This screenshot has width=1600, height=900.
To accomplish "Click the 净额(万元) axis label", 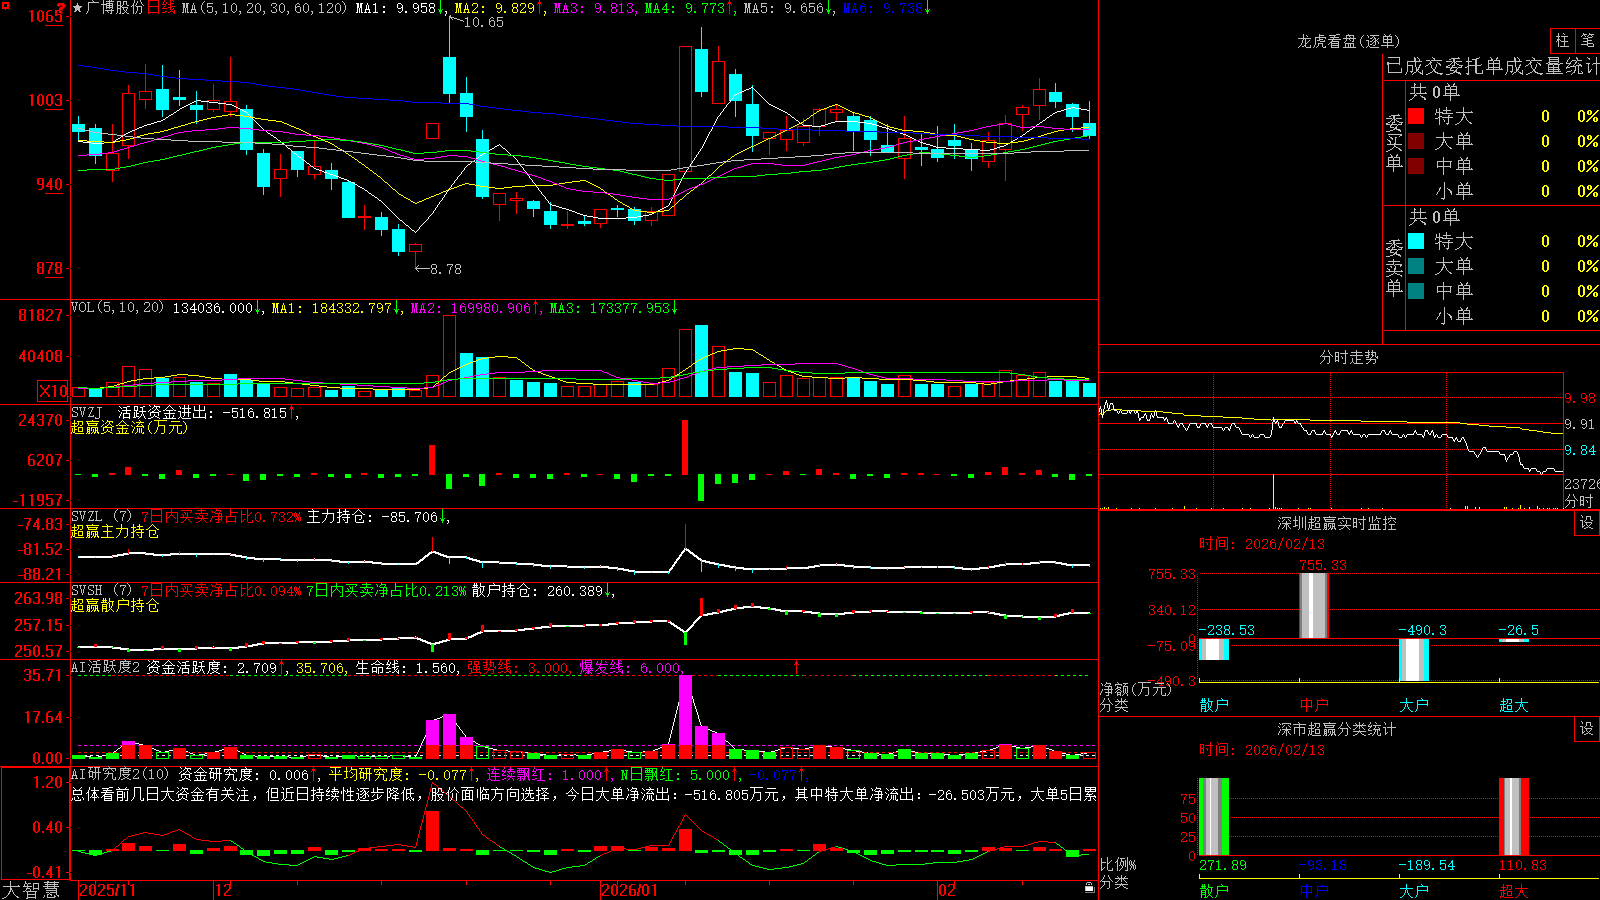I will tap(1136, 689).
